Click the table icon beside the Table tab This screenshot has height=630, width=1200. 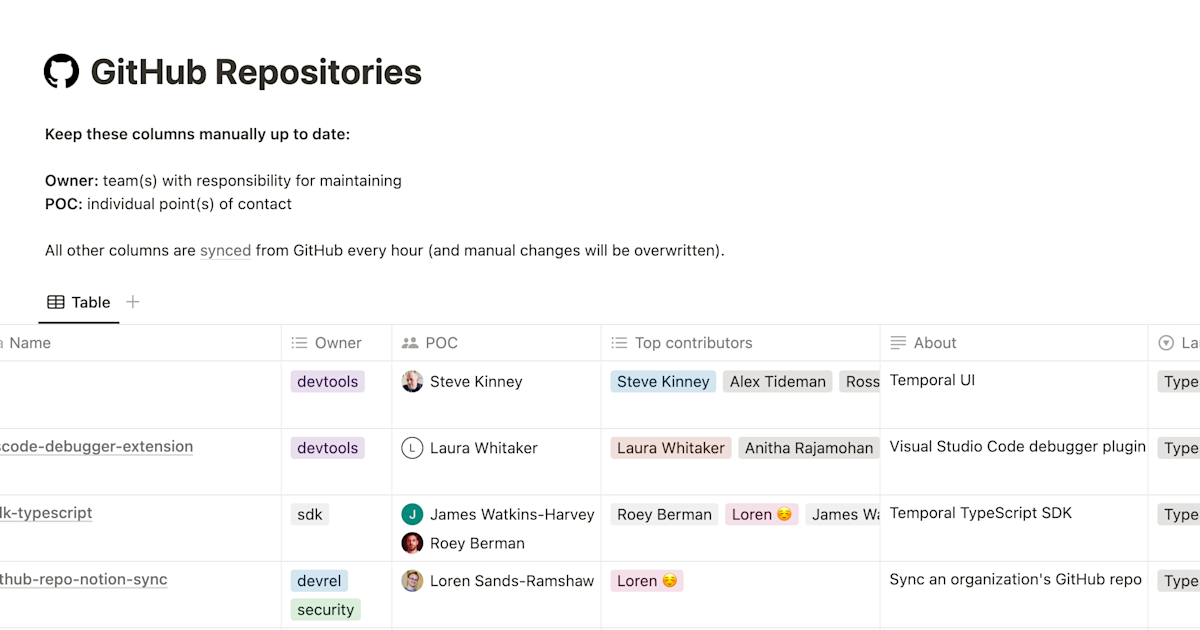point(56,302)
